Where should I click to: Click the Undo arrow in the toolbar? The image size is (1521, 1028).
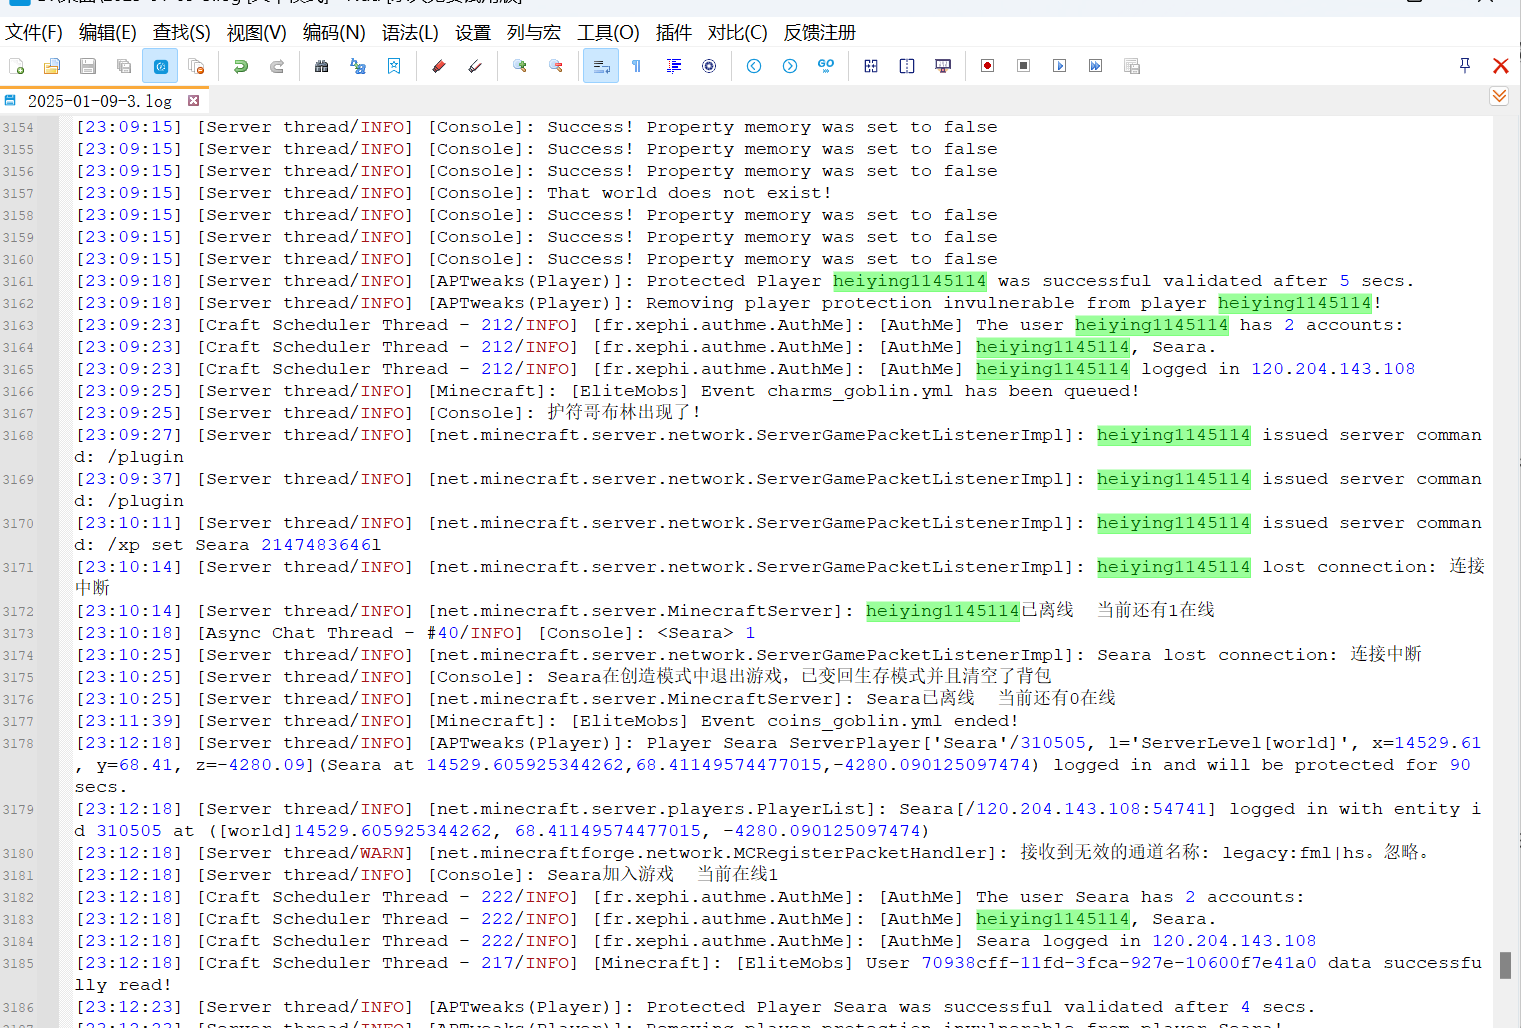click(240, 66)
